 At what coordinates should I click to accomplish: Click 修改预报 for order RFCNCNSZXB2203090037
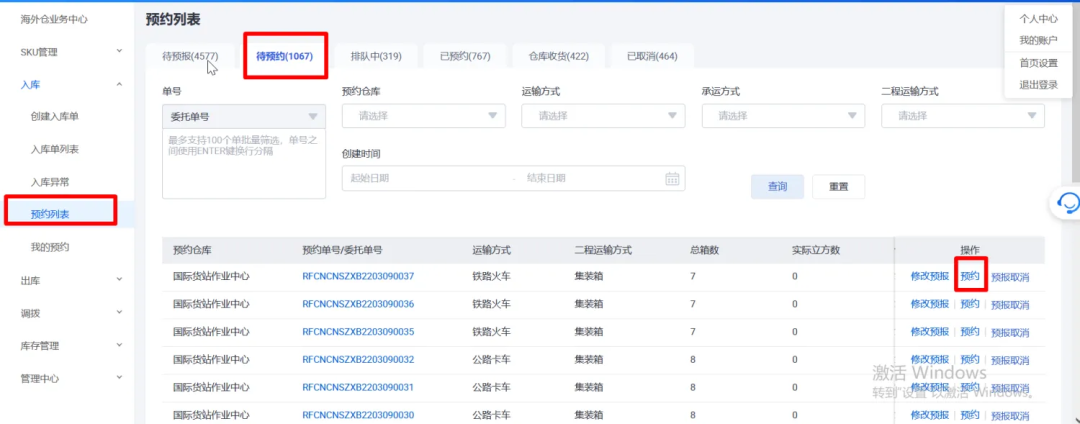click(x=929, y=277)
